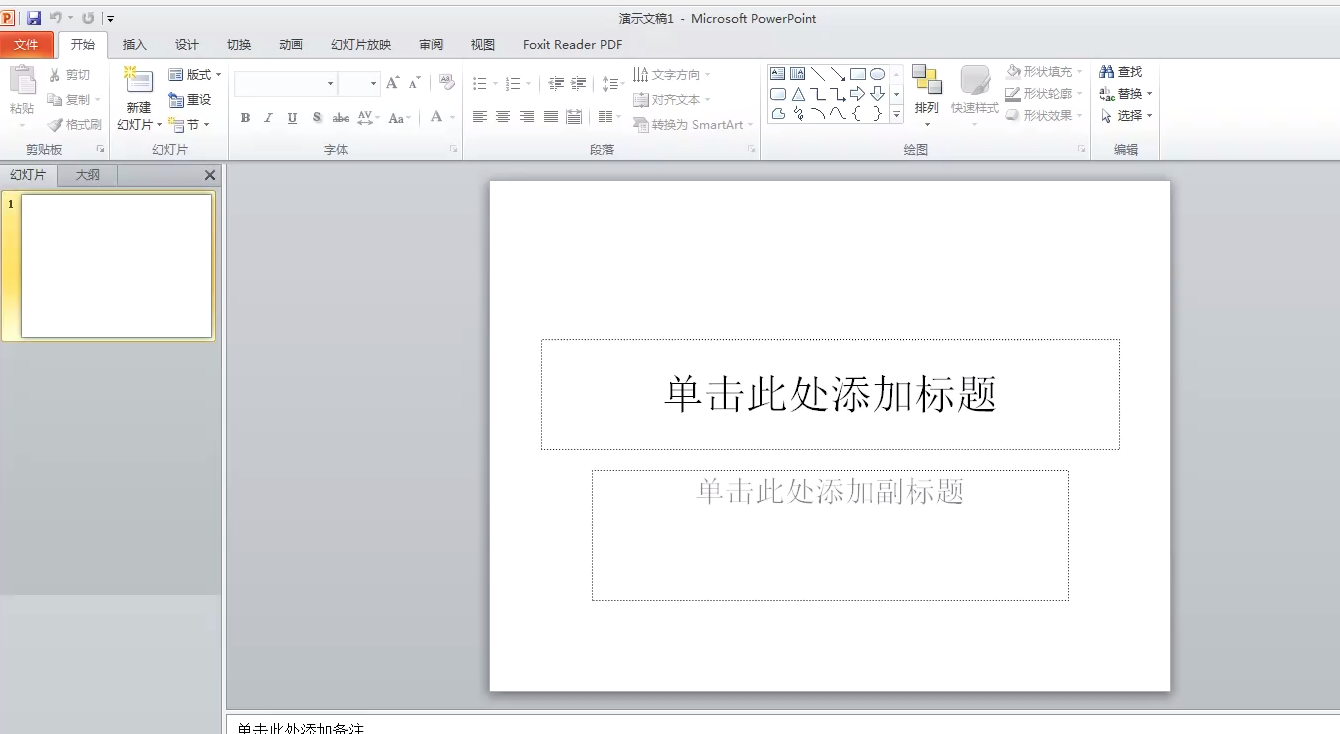Screen dimensions: 1340x734
Task: Open the 切换 transitions tab
Action: click(239, 45)
